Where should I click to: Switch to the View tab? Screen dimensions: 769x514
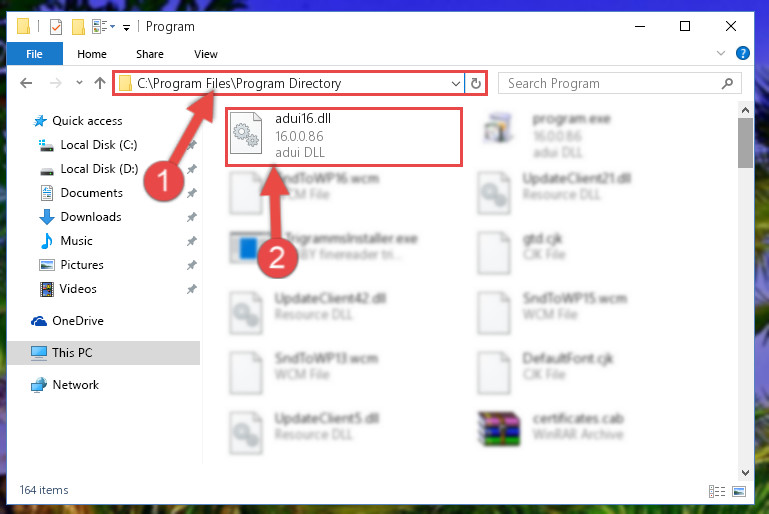coord(205,54)
